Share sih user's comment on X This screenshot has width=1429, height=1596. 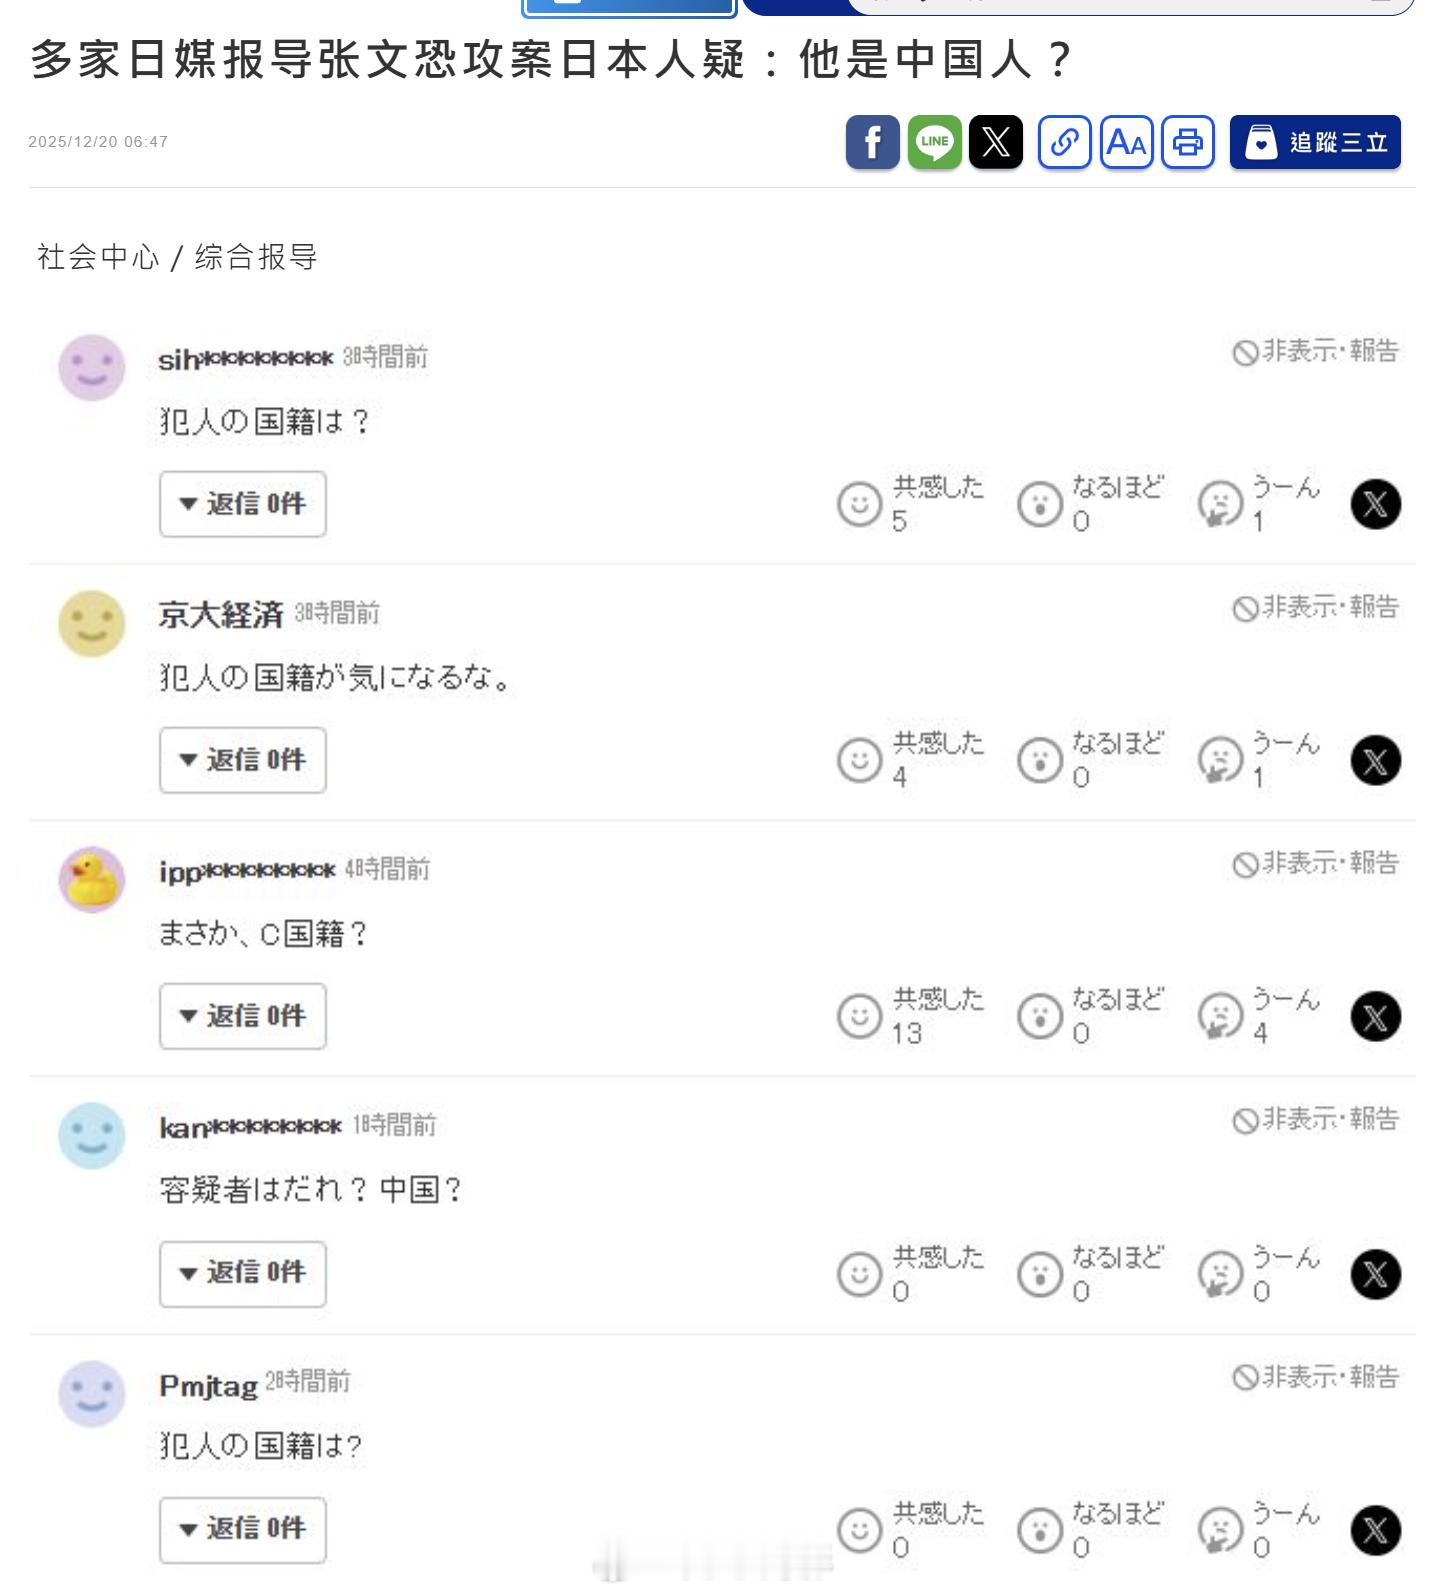1375,504
